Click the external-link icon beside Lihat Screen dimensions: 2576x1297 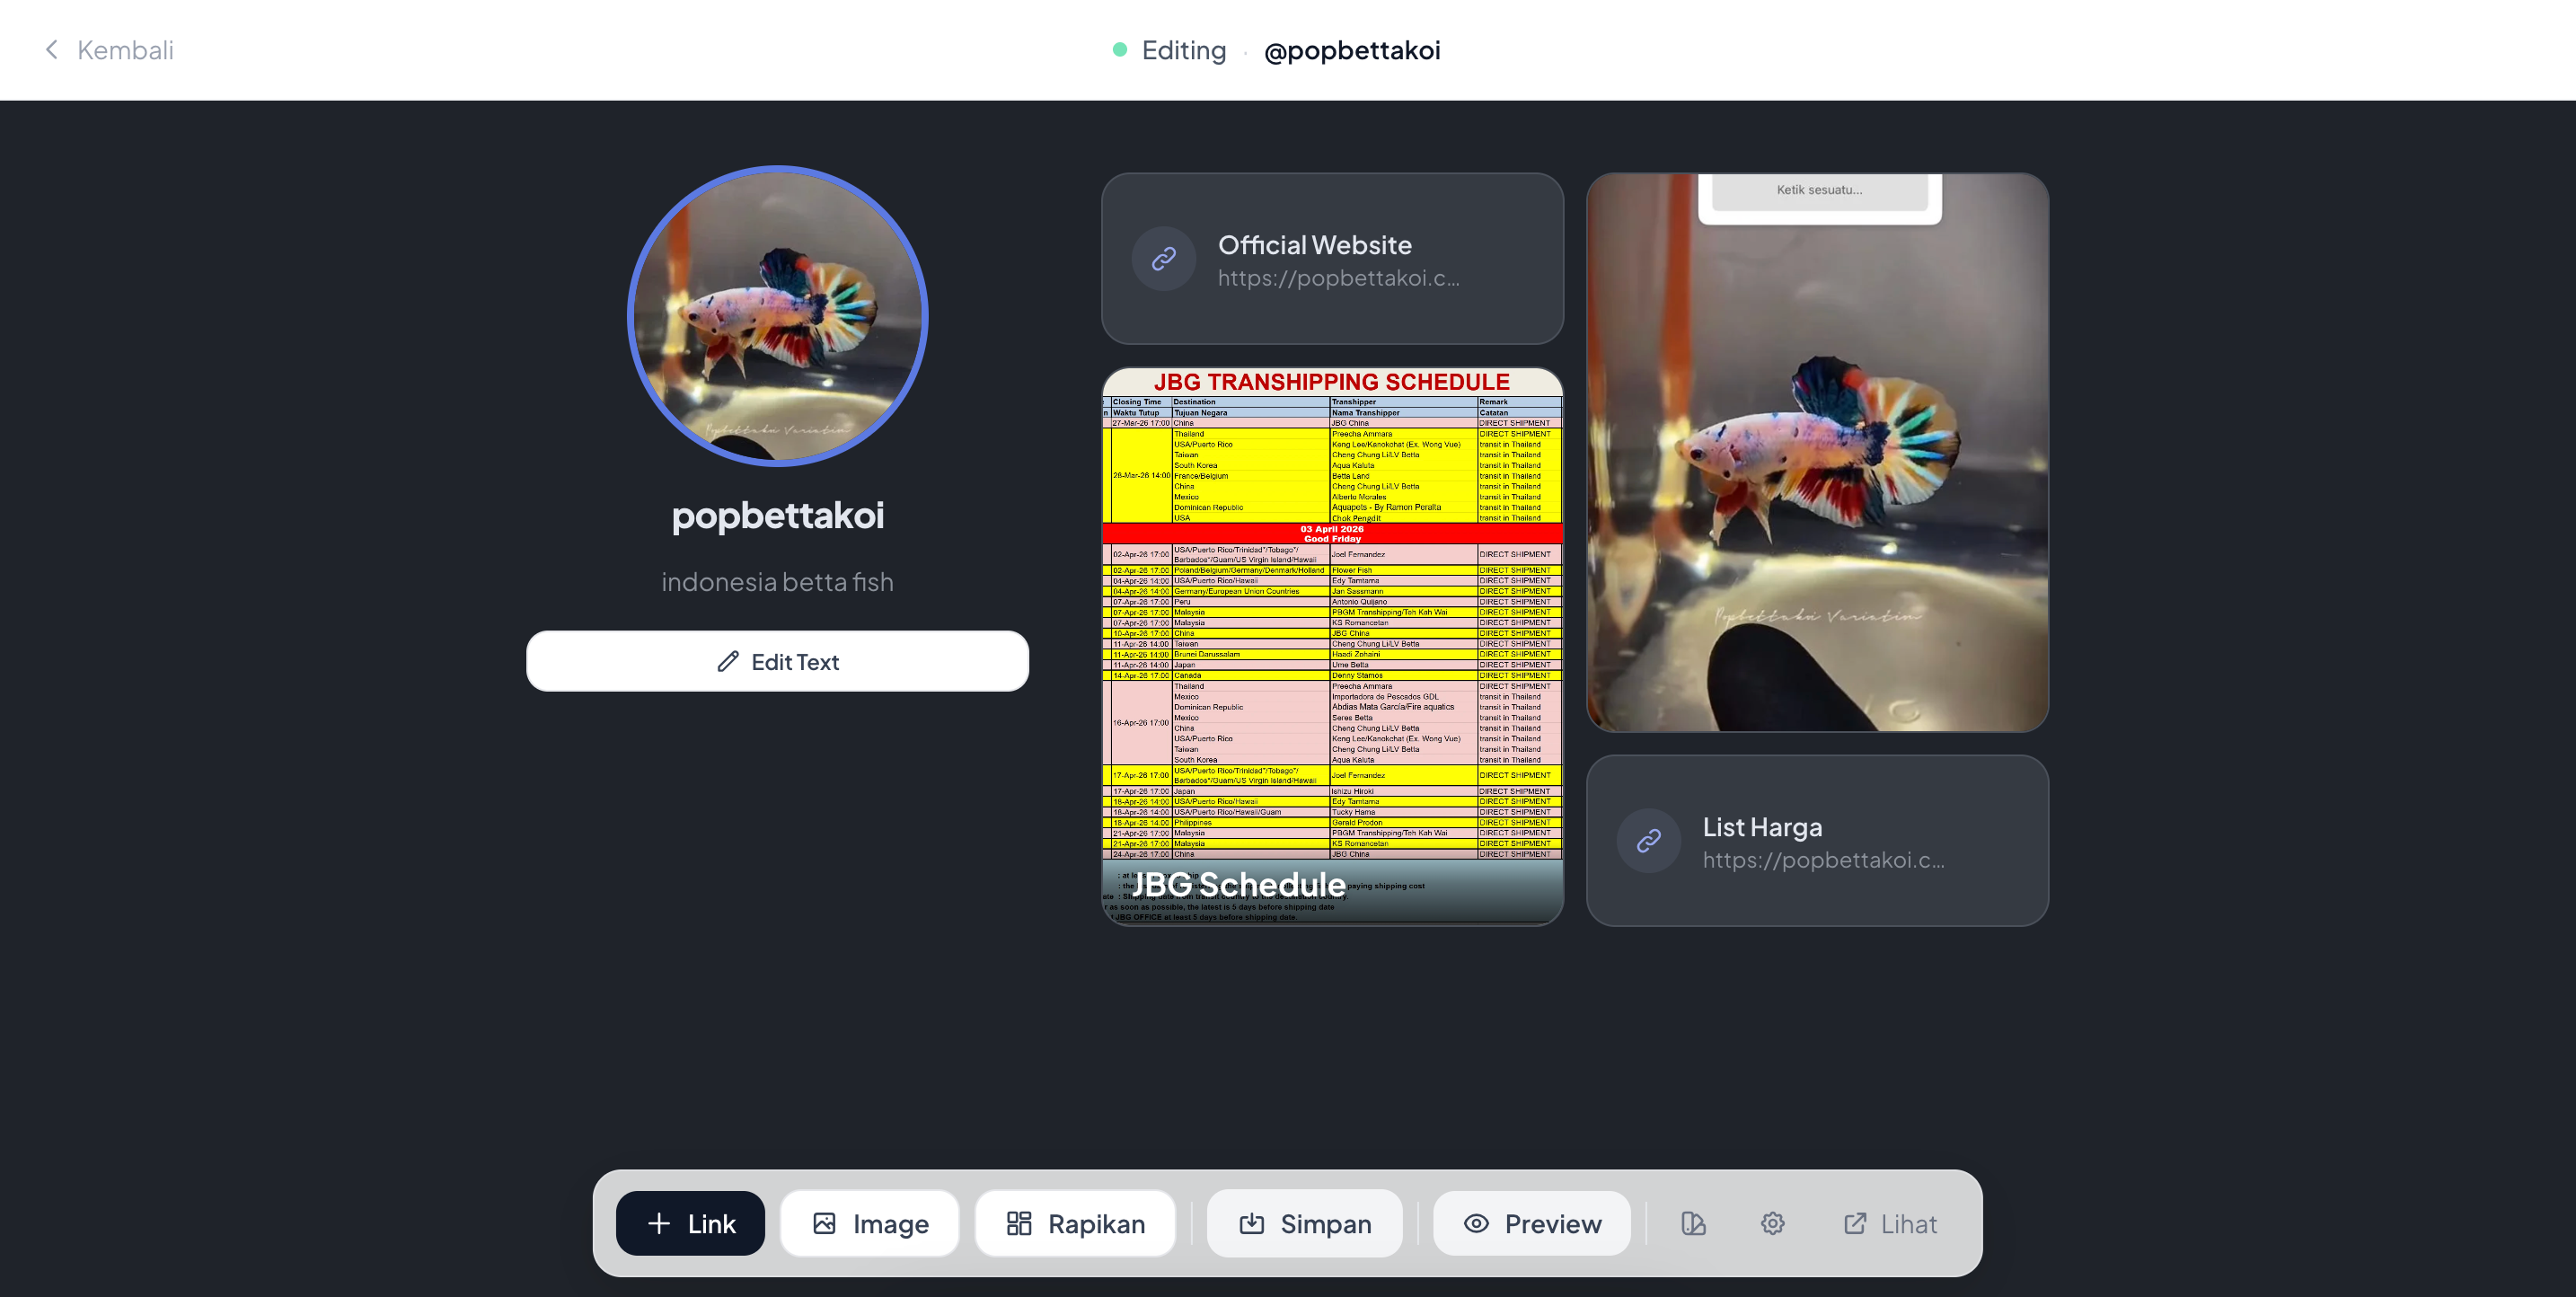[x=1855, y=1223]
